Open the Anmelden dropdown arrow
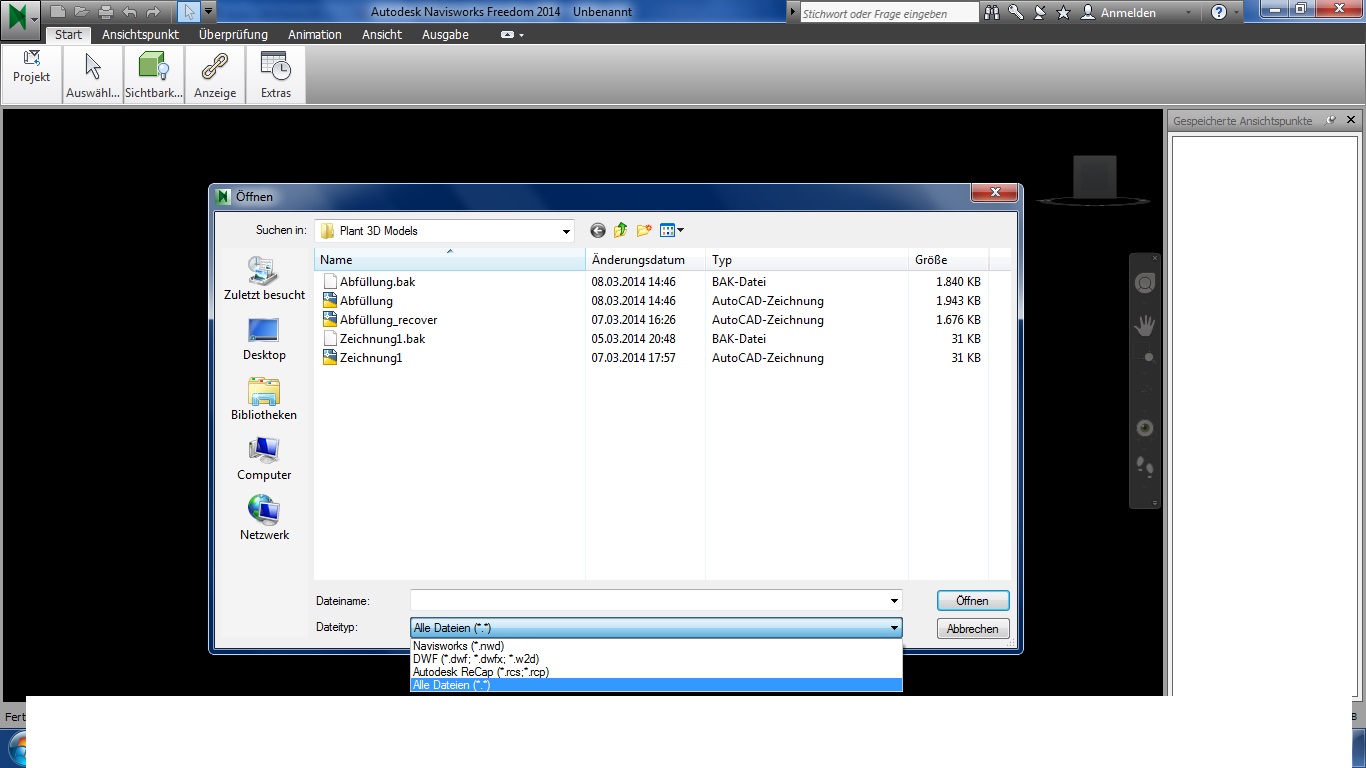The width and height of the screenshot is (1366, 768). (x=1188, y=13)
